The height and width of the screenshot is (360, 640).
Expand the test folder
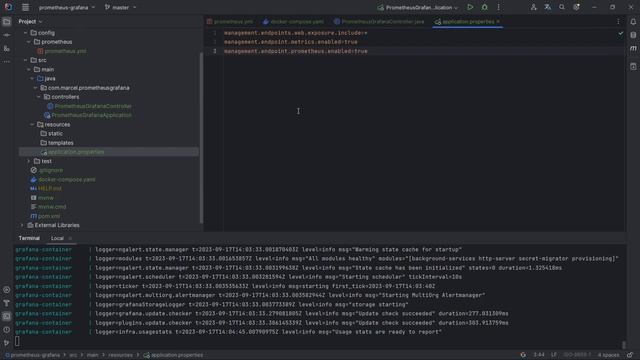pos(29,161)
